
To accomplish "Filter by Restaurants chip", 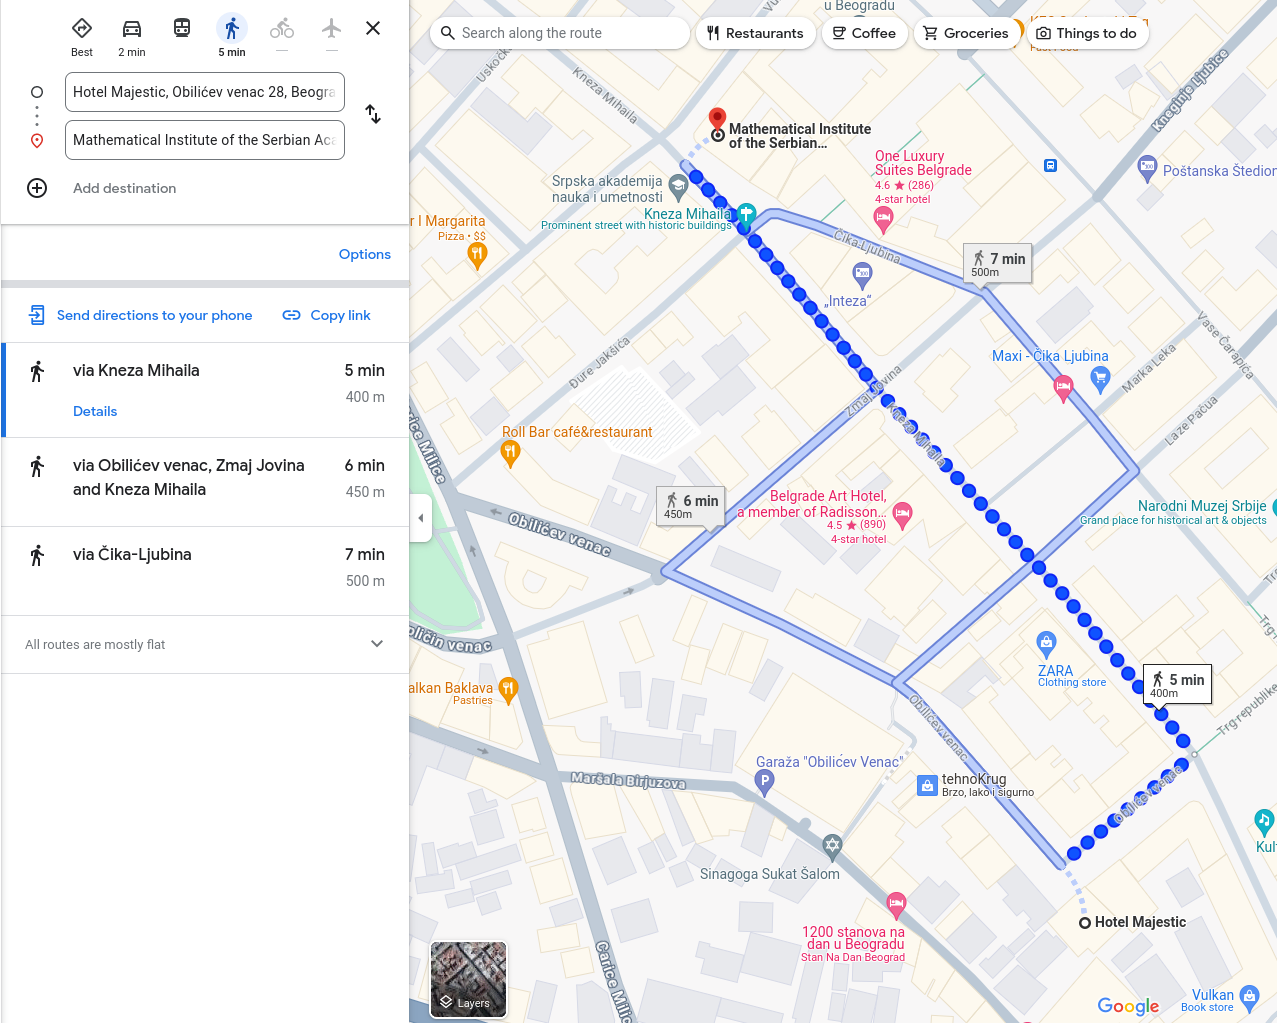I will tap(756, 33).
